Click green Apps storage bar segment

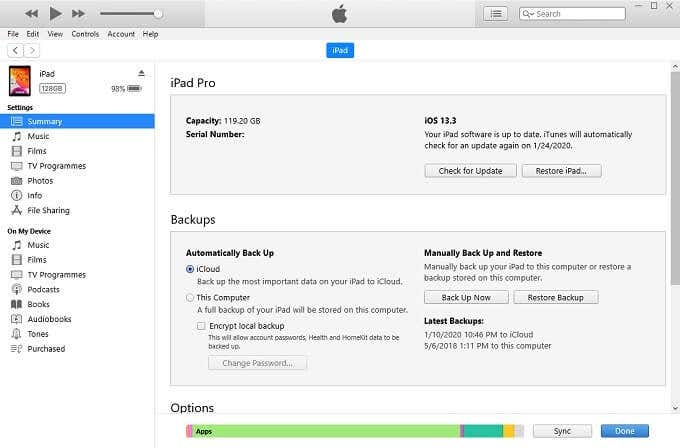click(326, 431)
